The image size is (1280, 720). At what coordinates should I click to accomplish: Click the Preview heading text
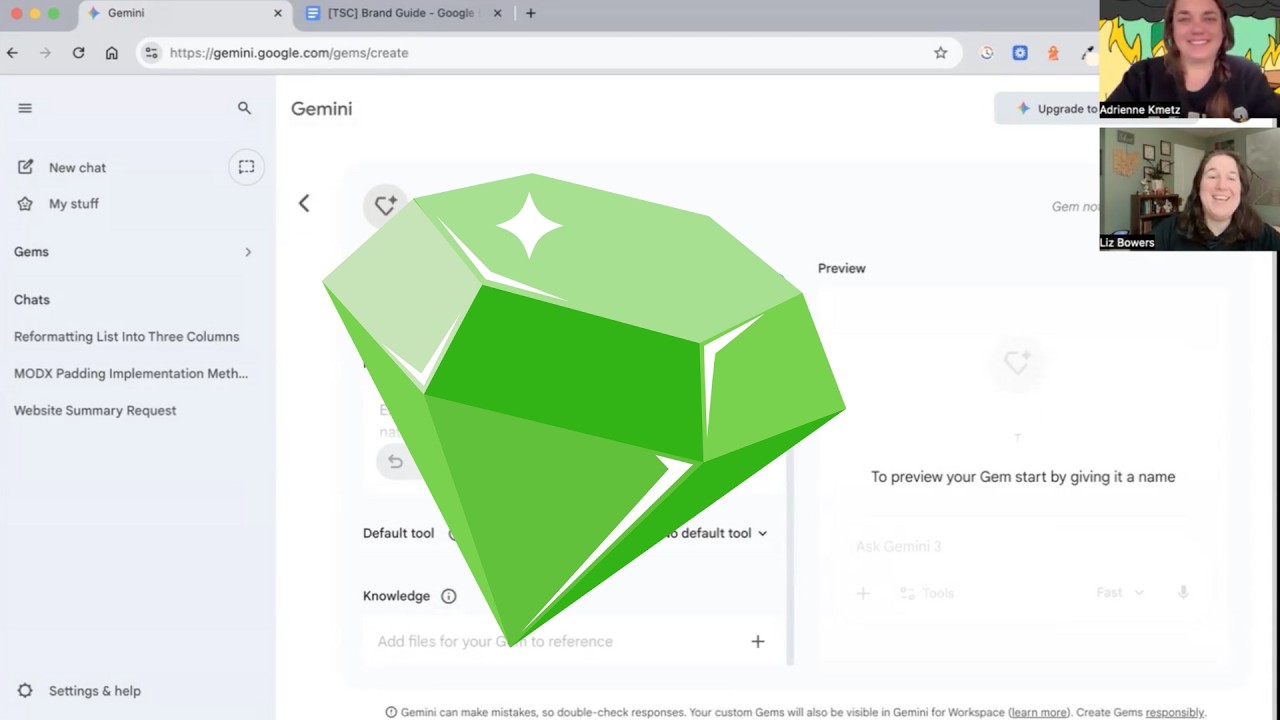click(842, 268)
